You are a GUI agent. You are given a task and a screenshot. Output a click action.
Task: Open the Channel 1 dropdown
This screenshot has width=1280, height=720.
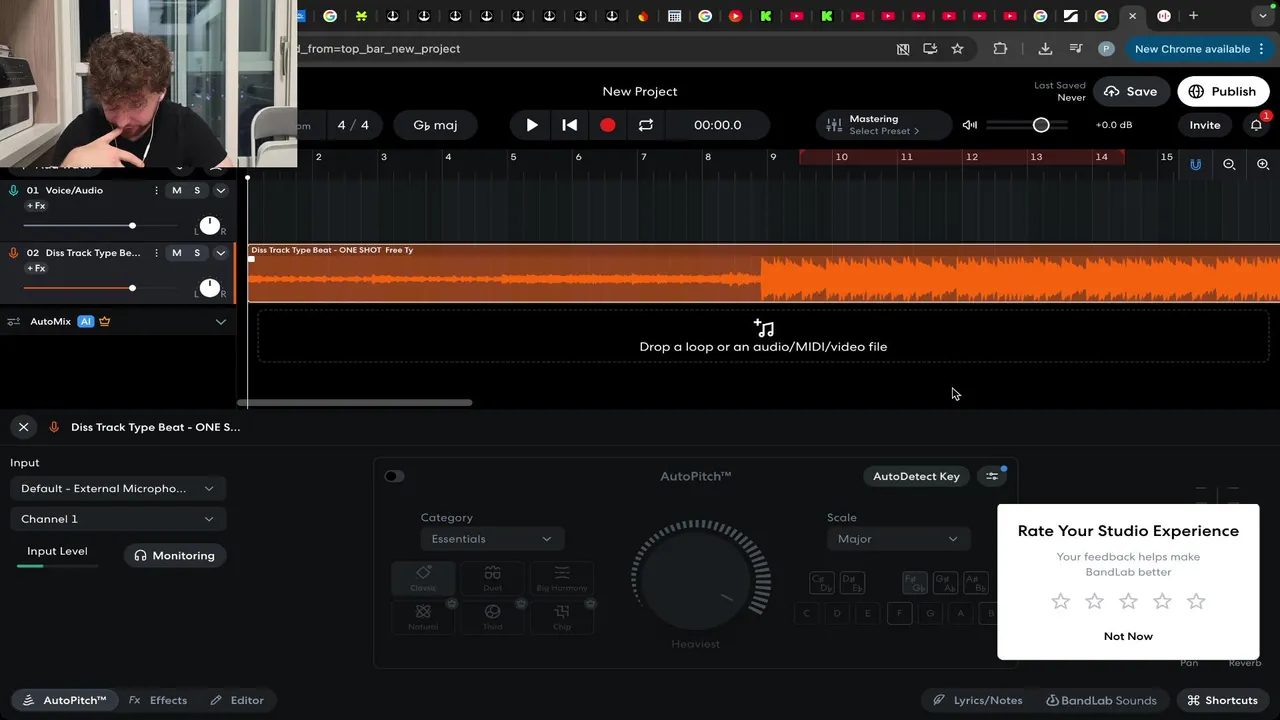[117, 519]
